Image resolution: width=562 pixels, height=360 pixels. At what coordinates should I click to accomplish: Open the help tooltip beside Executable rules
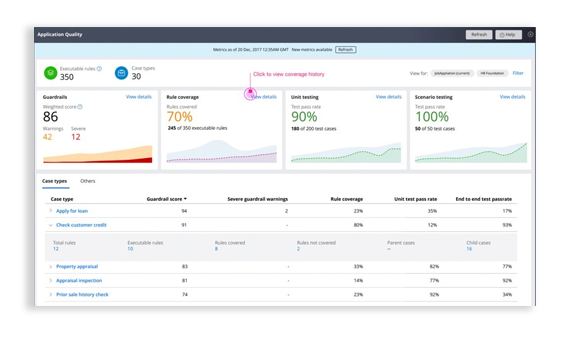pos(99,68)
